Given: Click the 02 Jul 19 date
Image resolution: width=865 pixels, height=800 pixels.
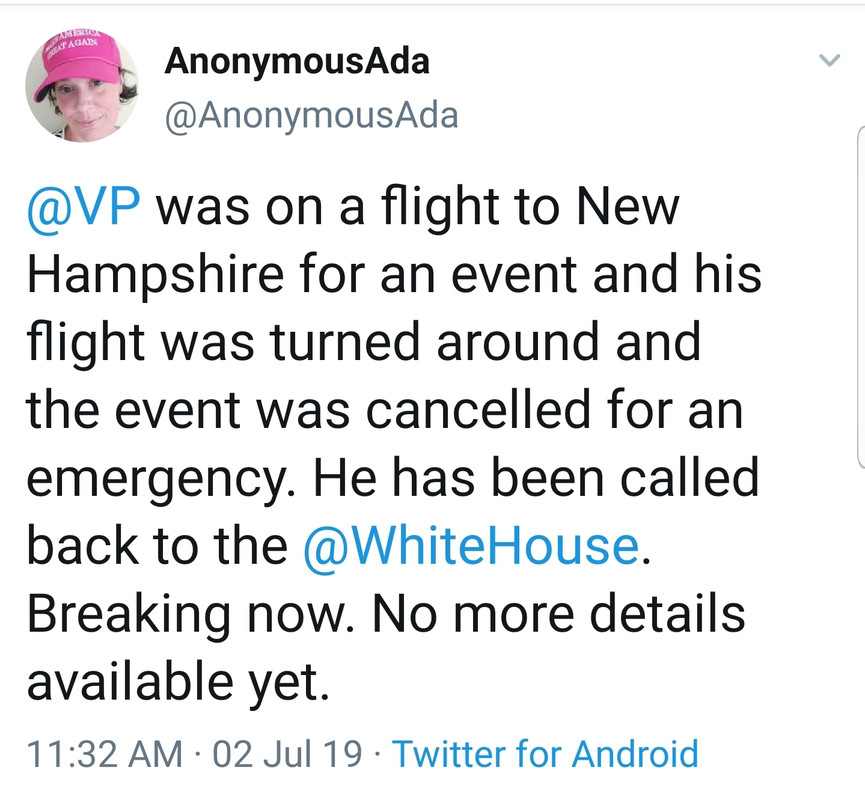Looking at the screenshot, I should (x=288, y=753).
